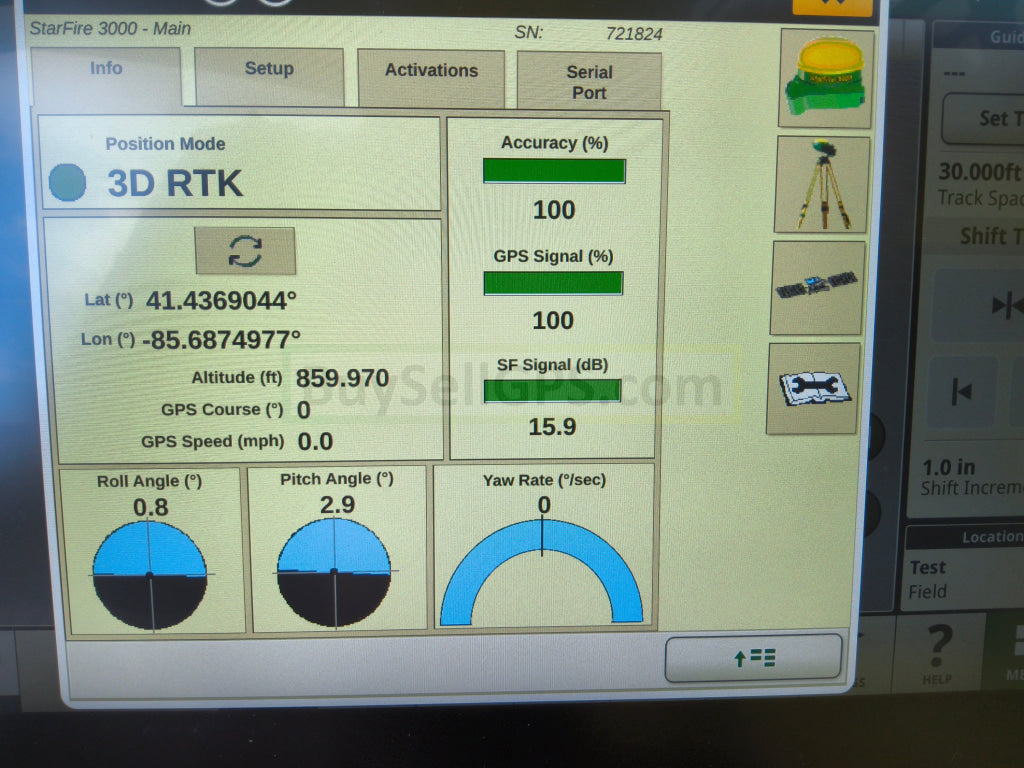Click the longitude value -85.6874977°
The image size is (1024, 768).
pos(221,340)
